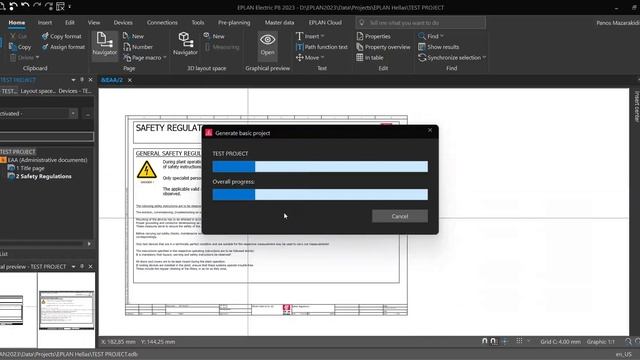Click the Number pages command
The width and height of the screenshot is (640, 360).
(138, 47)
